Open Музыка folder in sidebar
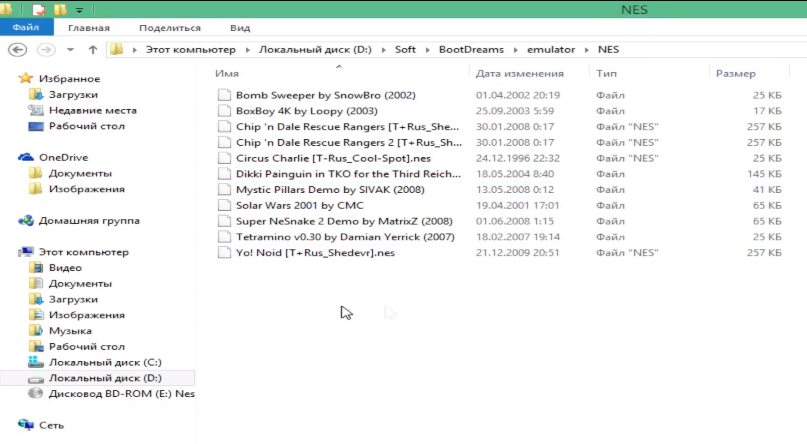 coord(70,331)
